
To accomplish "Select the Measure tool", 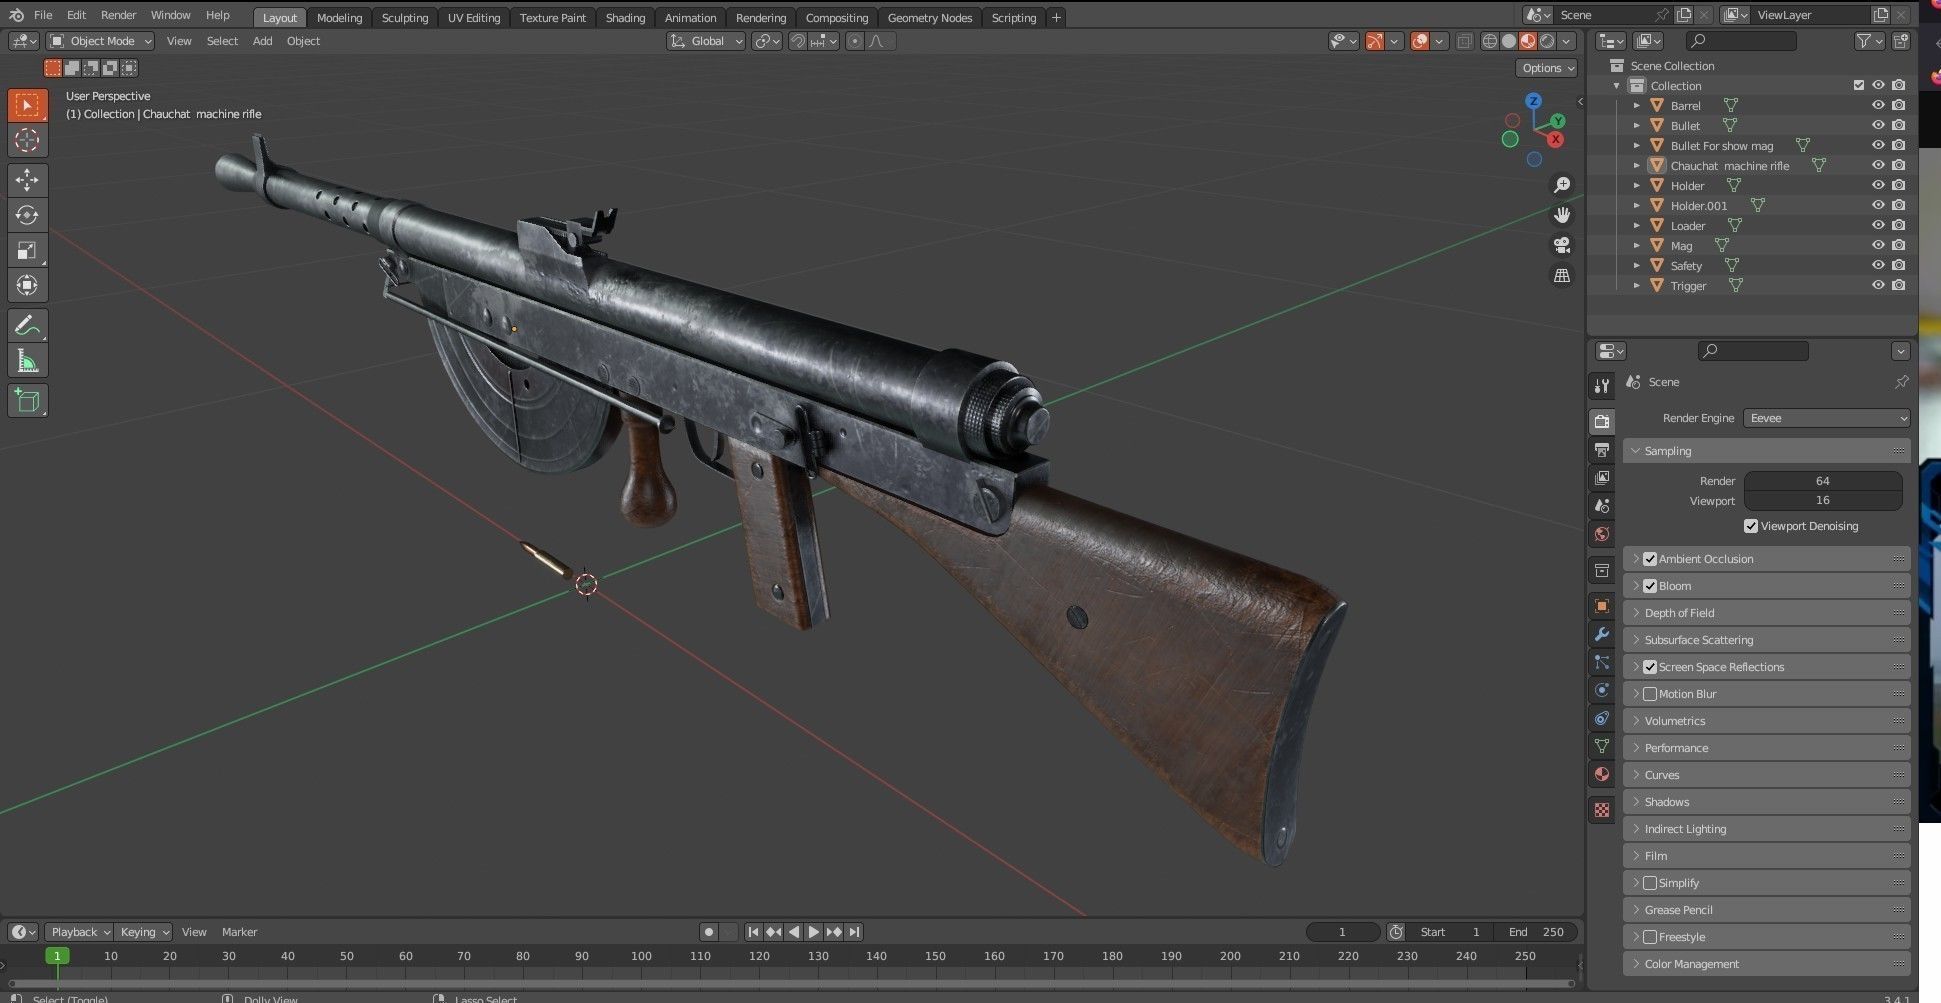I will (27, 359).
